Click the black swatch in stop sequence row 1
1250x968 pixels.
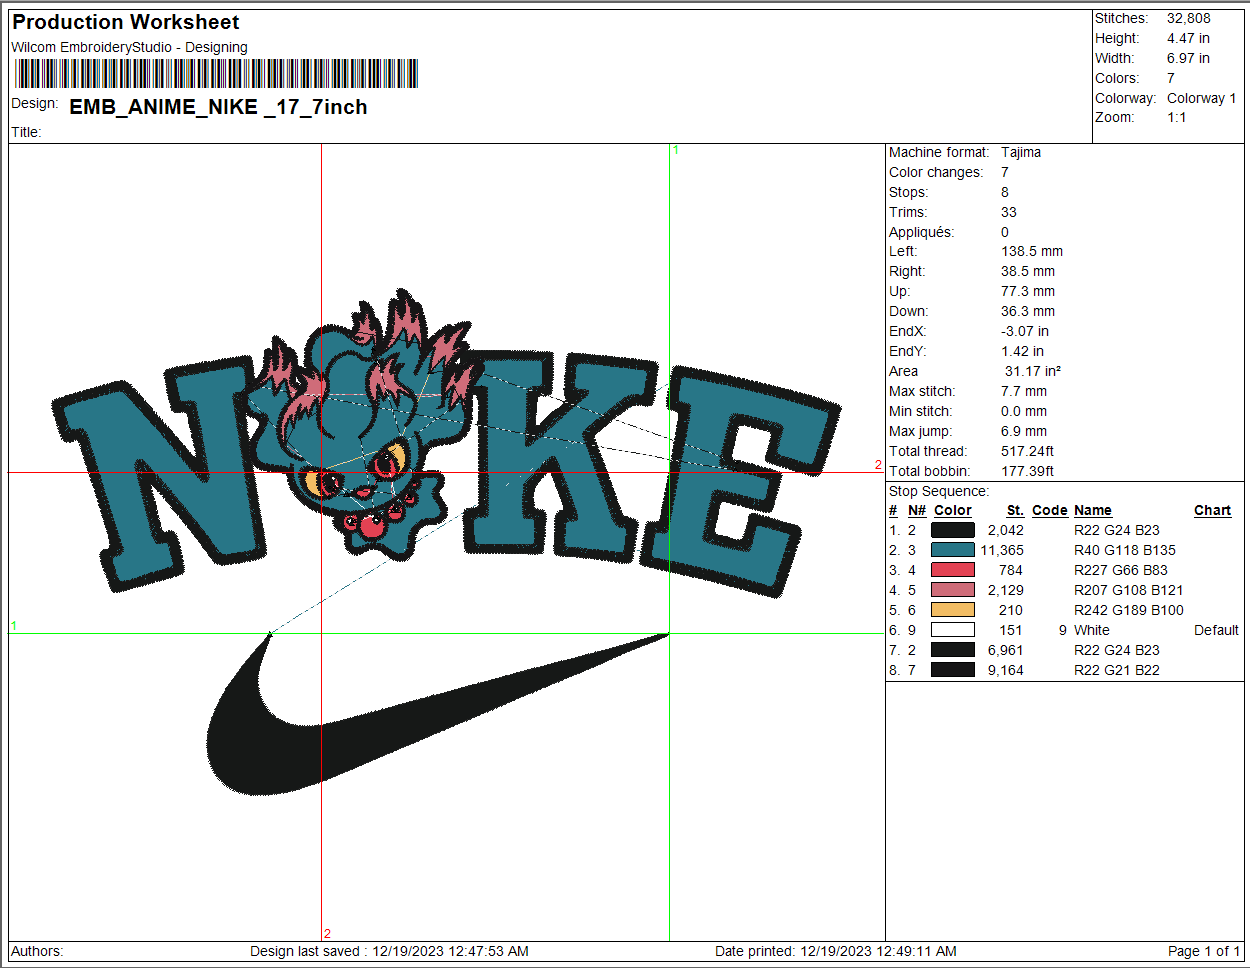click(952, 530)
